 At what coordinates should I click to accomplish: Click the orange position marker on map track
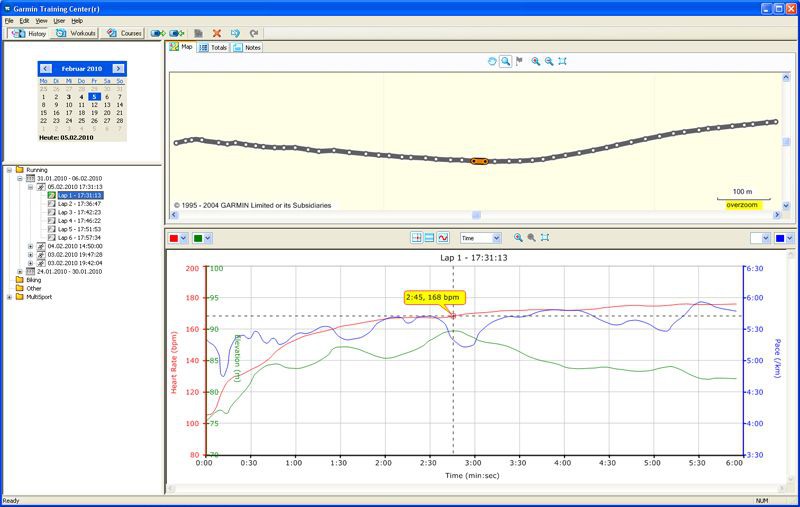click(479, 161)
